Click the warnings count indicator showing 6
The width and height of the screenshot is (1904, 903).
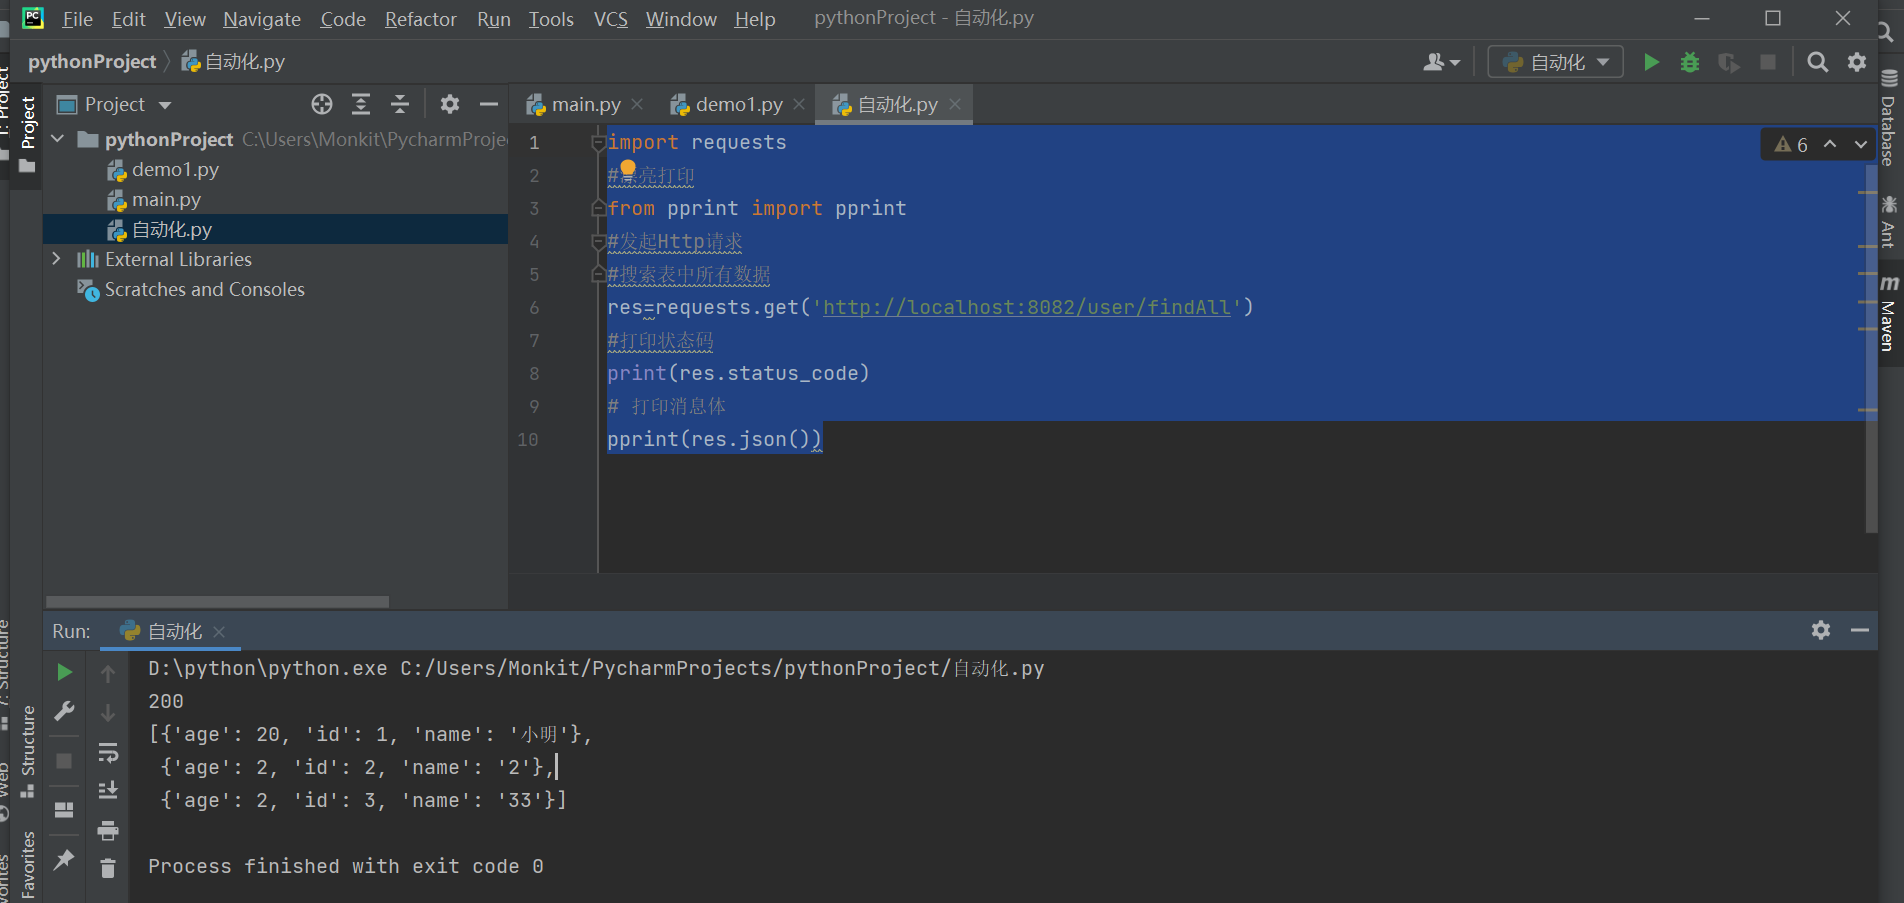(1791, 145)
